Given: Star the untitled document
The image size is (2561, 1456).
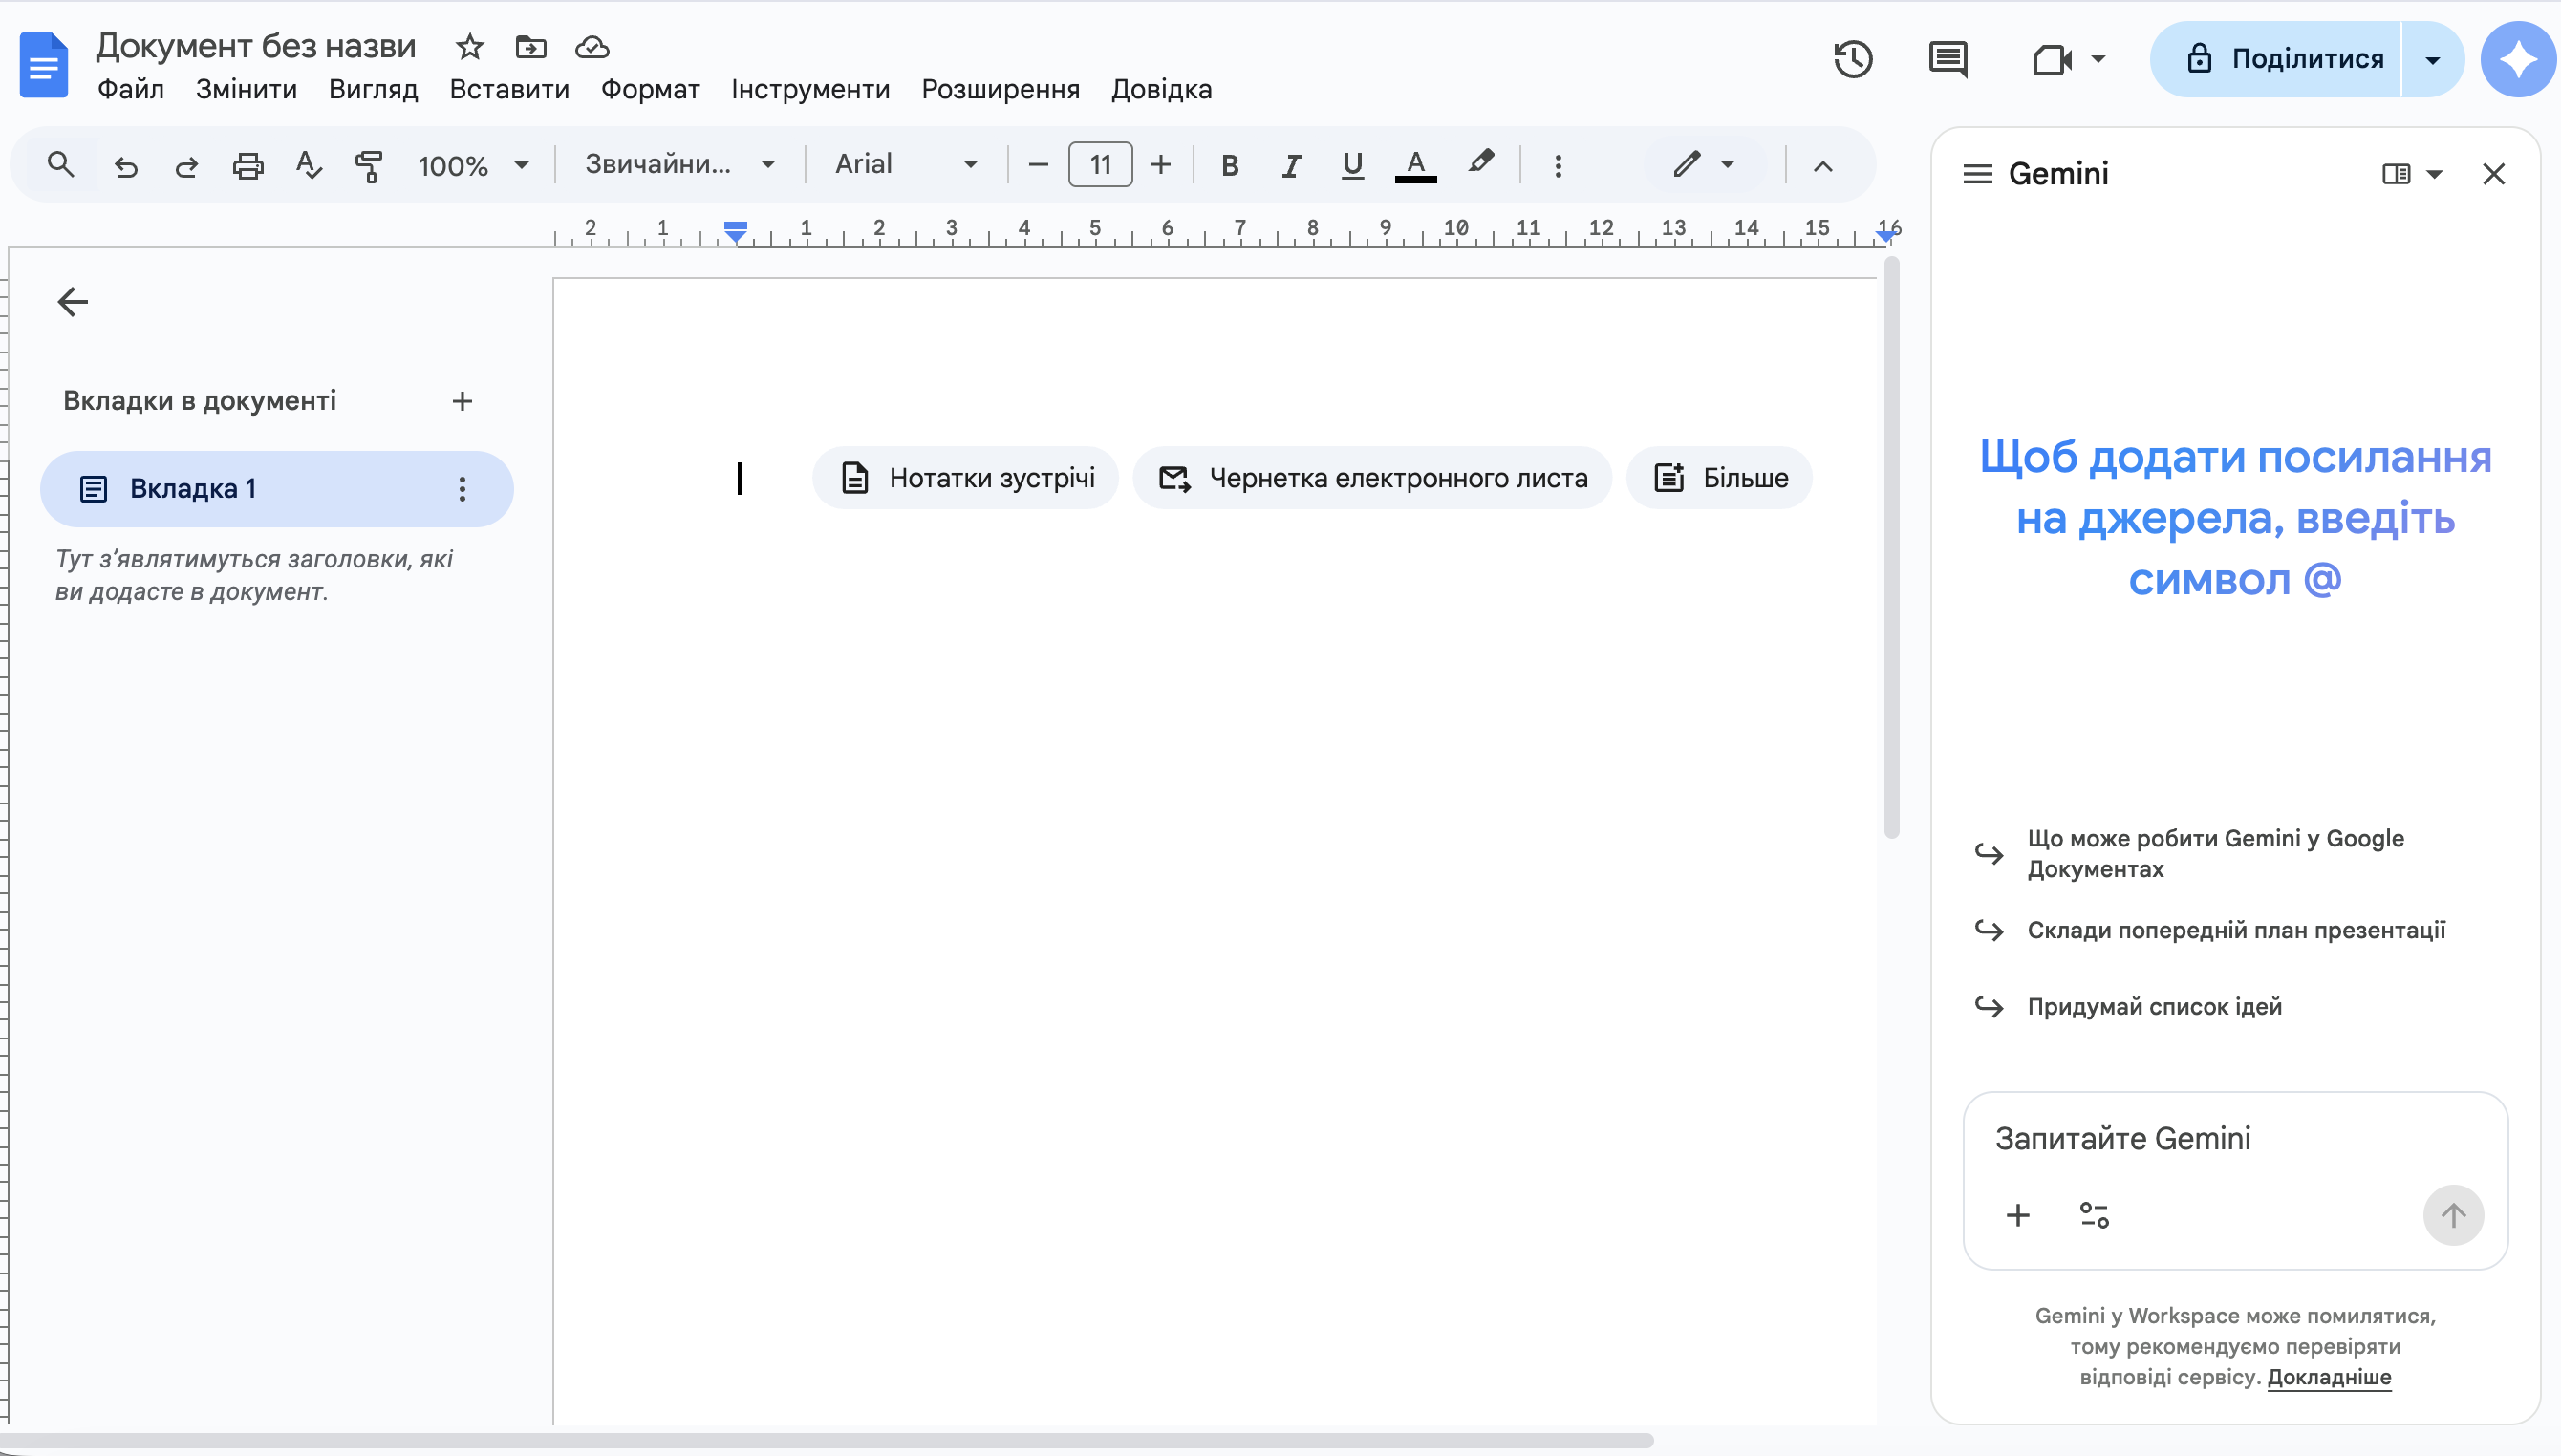Looking at the screenshot, I should coord(469,46).
